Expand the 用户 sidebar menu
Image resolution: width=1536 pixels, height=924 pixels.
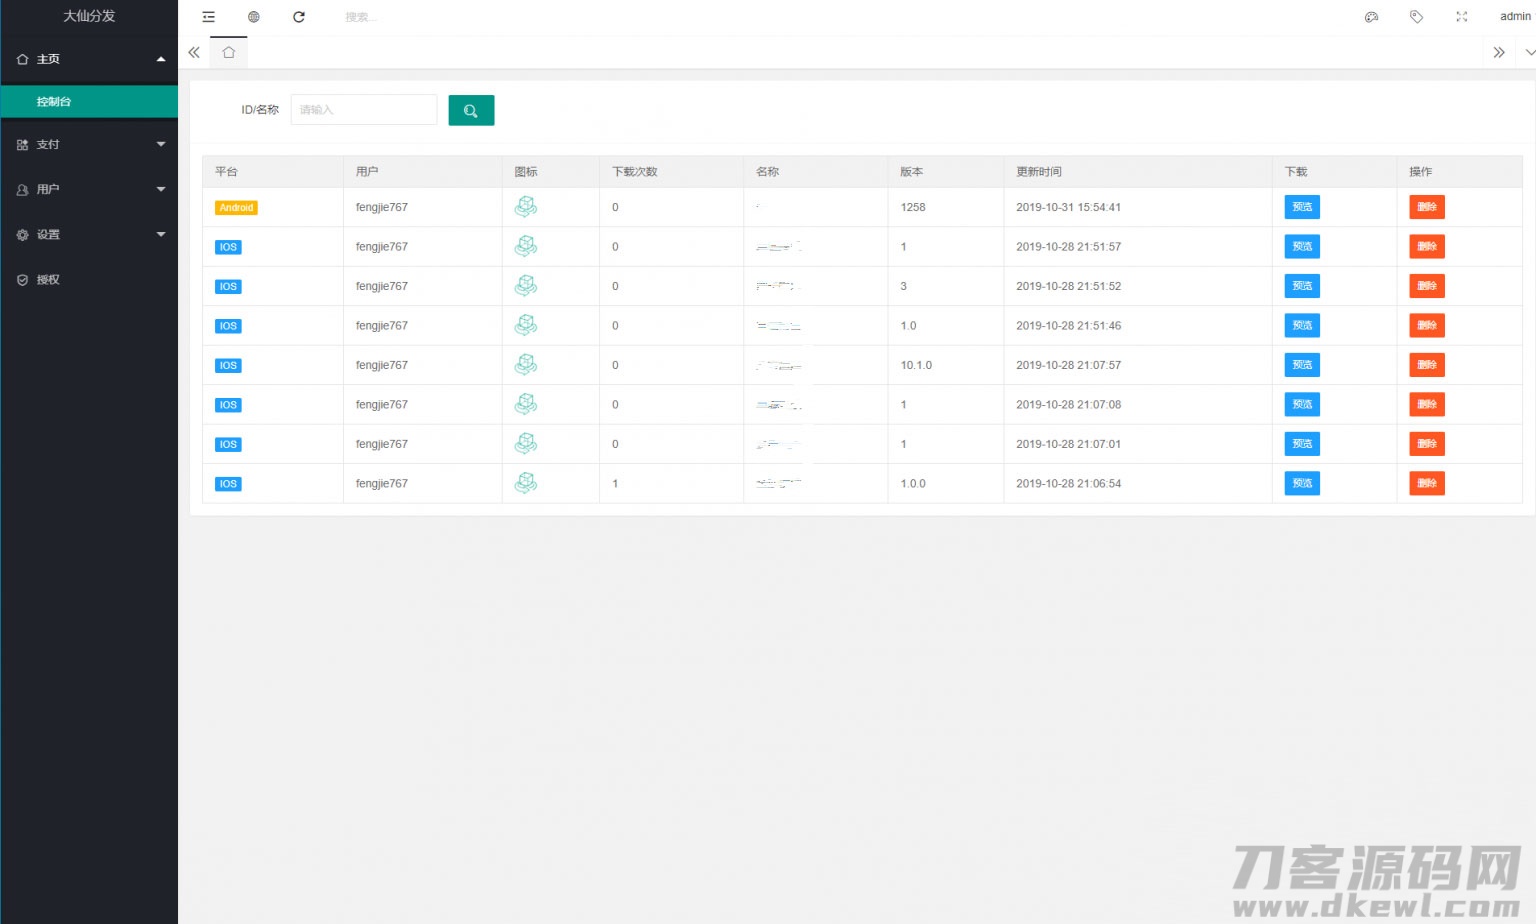click(x=89, y=190)
